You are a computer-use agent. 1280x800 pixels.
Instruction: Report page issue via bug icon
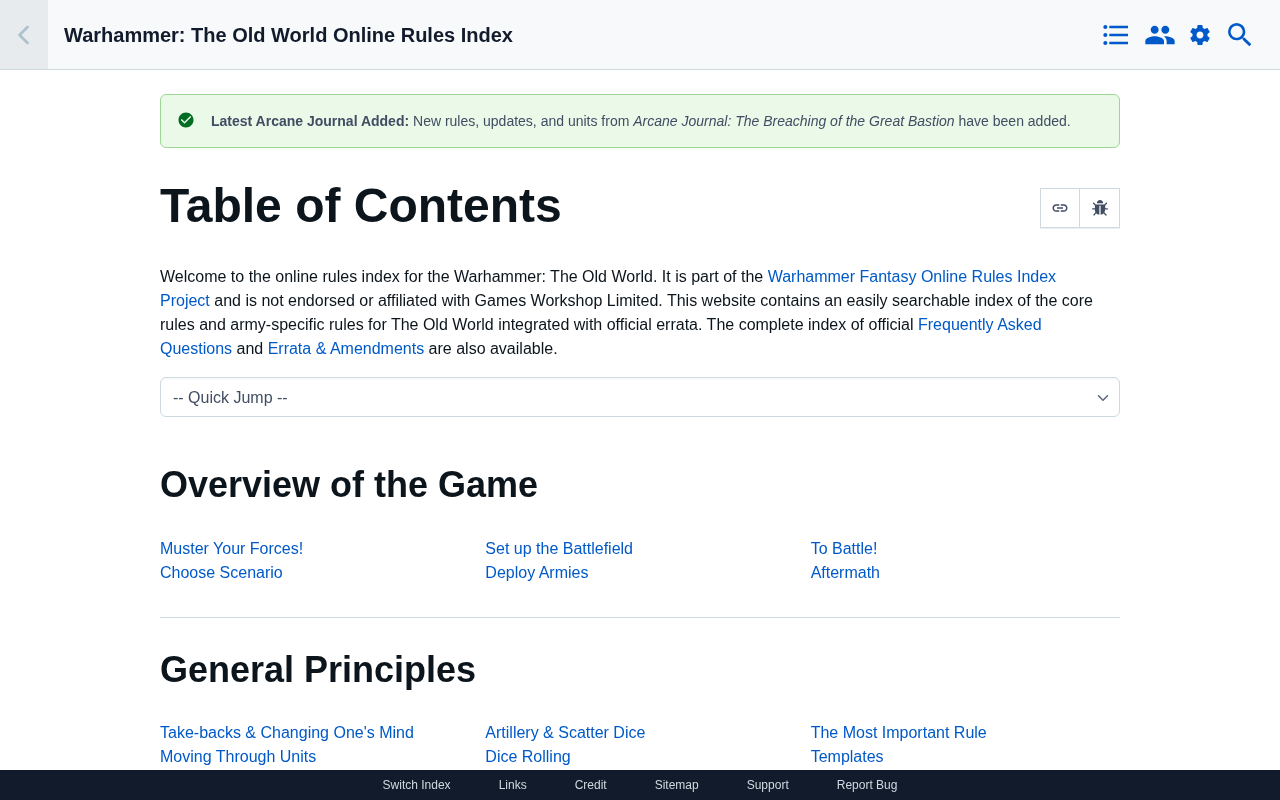[x=1100, y=208]
